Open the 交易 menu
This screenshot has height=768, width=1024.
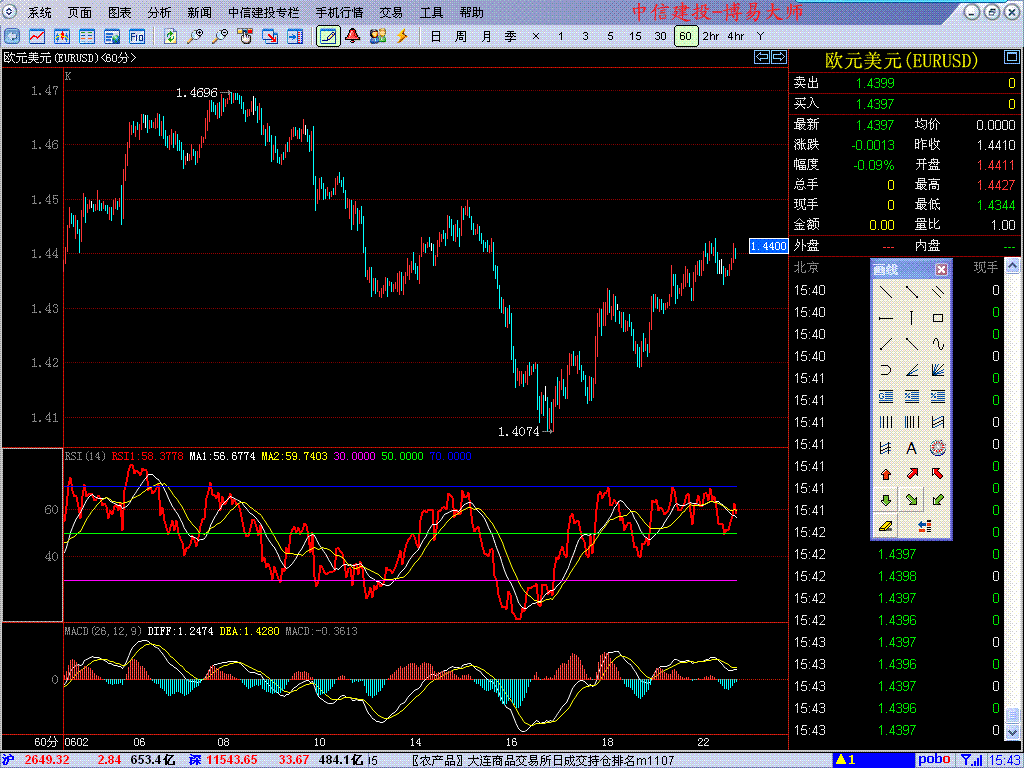click(x=391, y=12)
